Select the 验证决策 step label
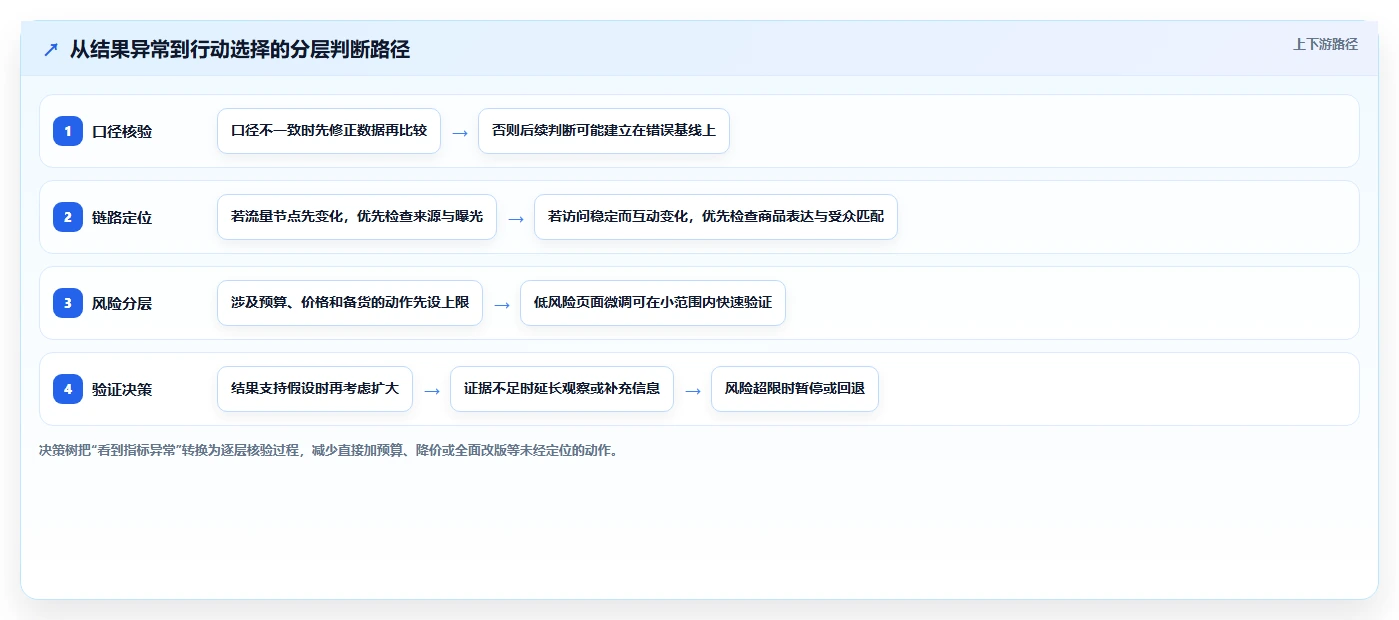Screen dimensions: 1399x620 (x=122, y=389)
